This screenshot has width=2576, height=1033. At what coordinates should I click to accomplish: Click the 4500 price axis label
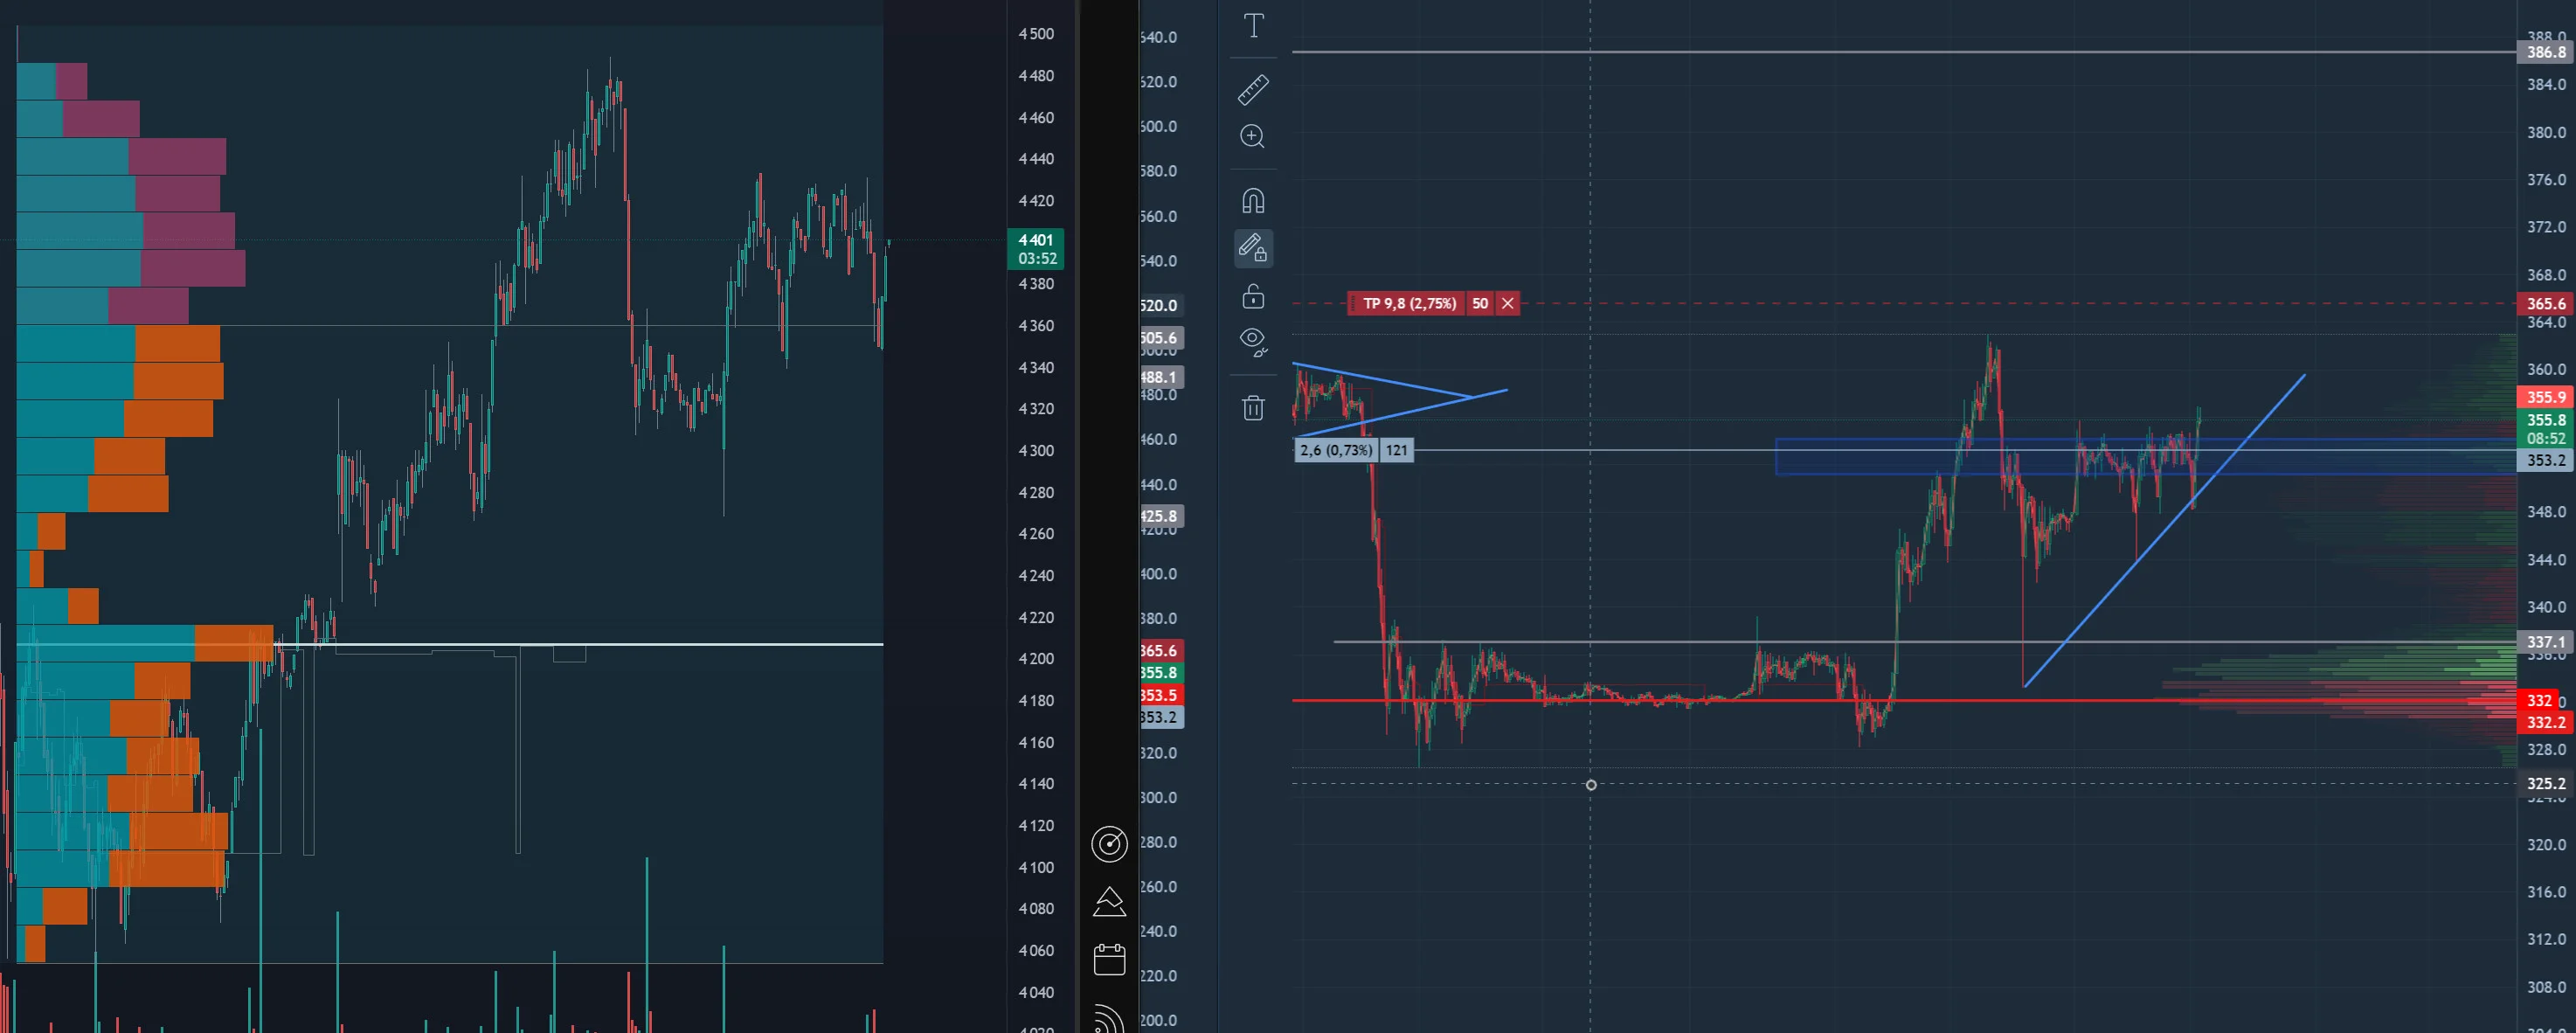tap(1036, 34)
